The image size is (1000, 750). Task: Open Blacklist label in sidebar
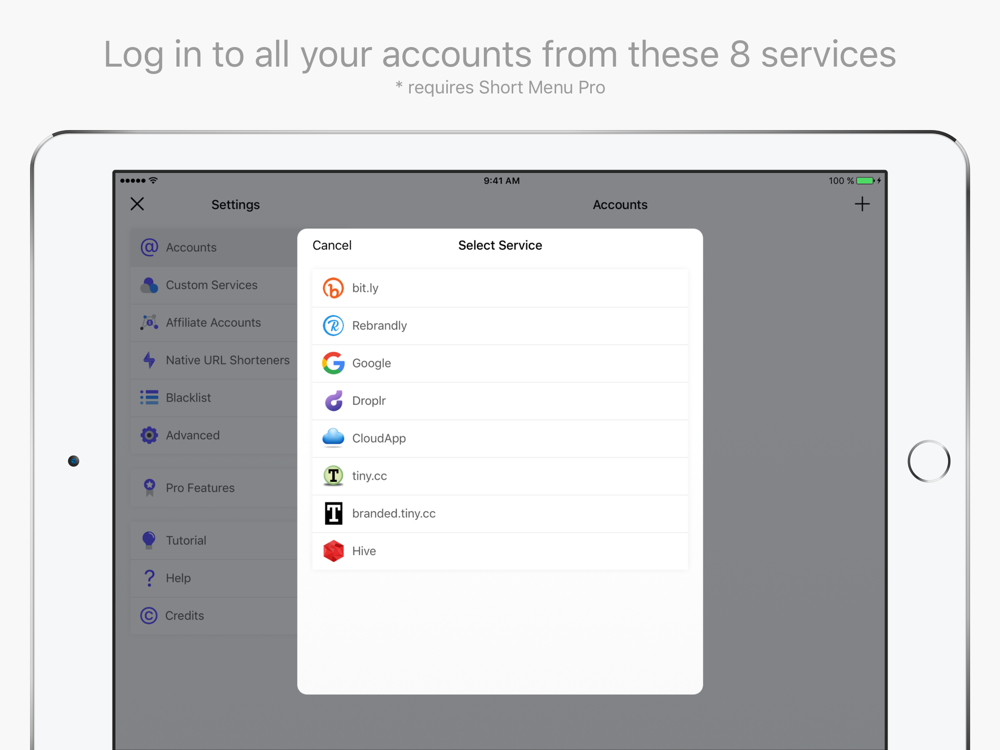click(x=188, y=398)
